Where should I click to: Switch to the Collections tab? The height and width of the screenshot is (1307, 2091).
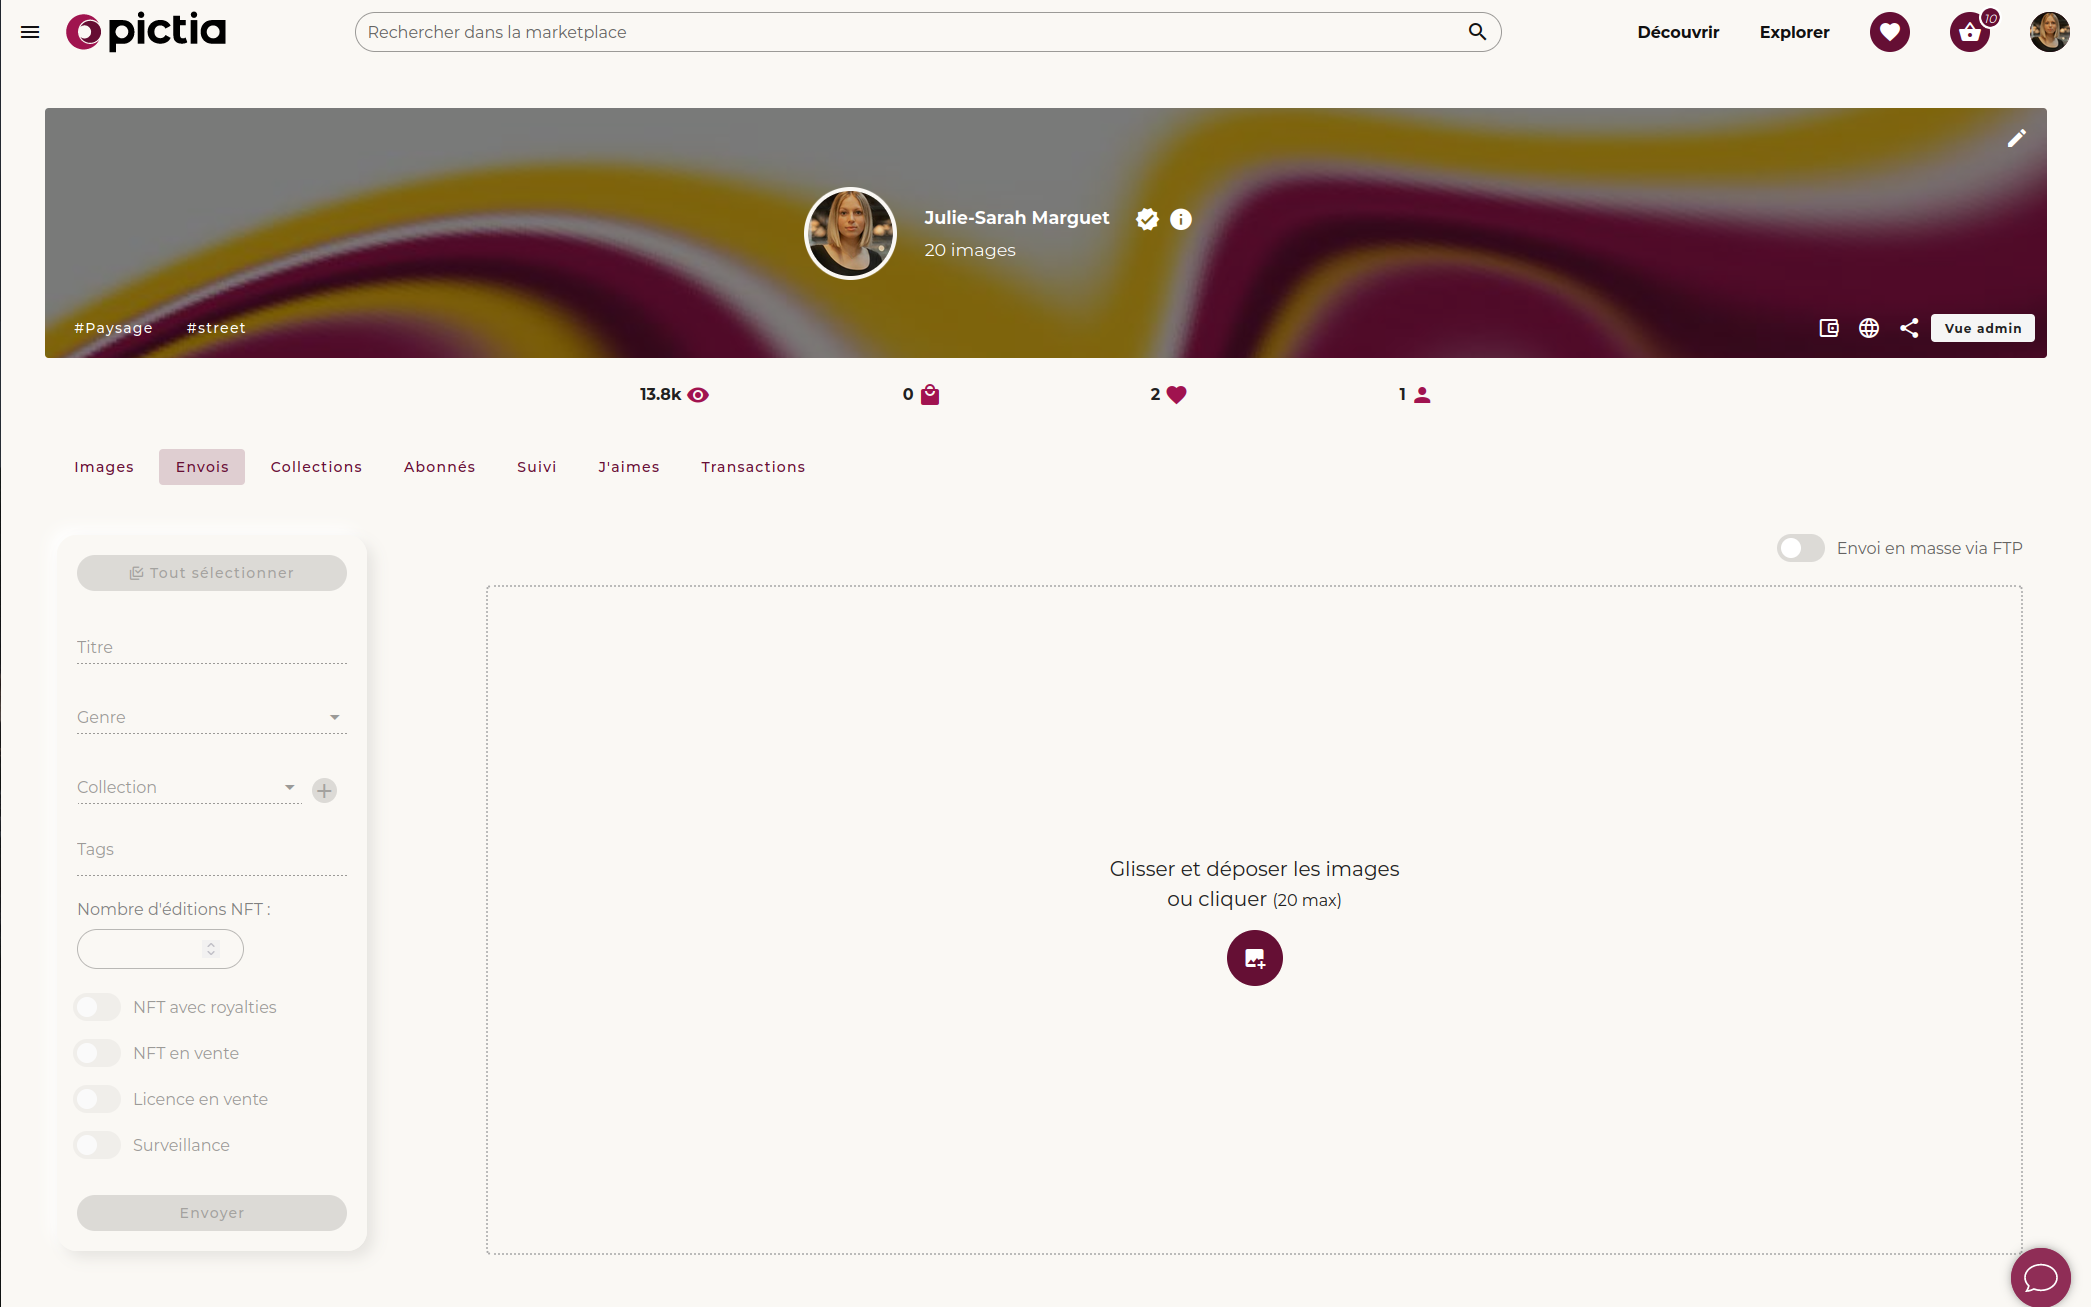tap(316, 467)
